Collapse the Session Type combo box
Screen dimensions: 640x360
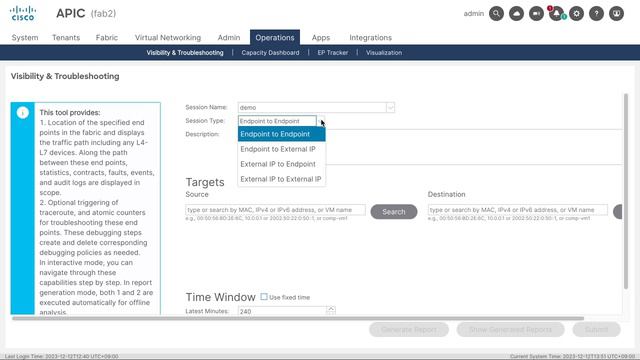[321, 121]
